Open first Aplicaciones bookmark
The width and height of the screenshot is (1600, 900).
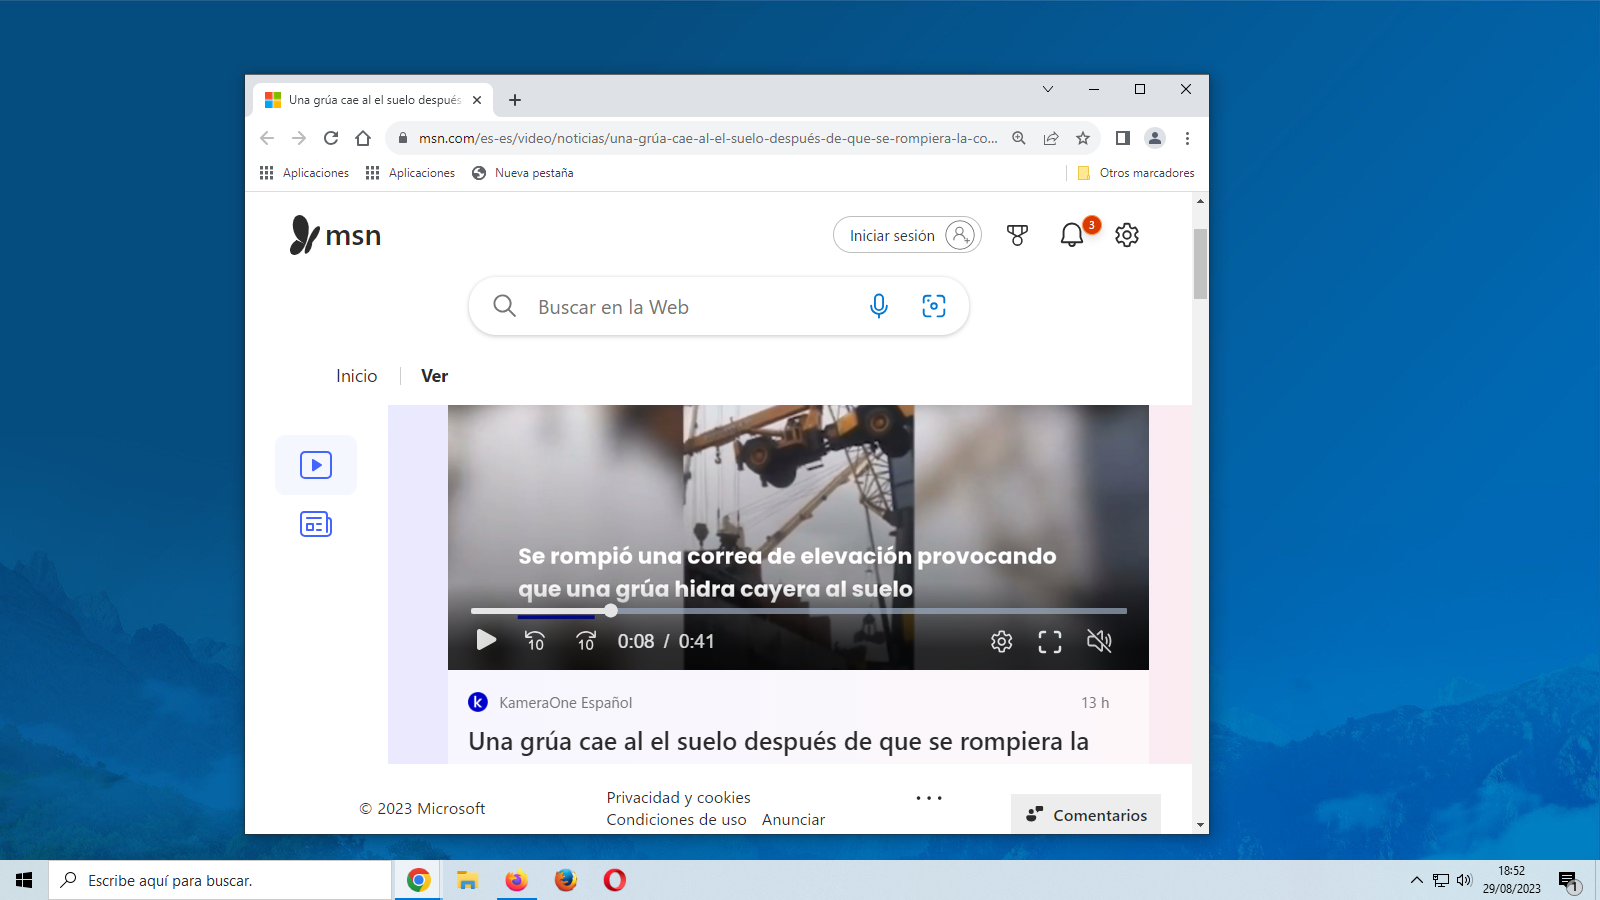pos(304,173)
